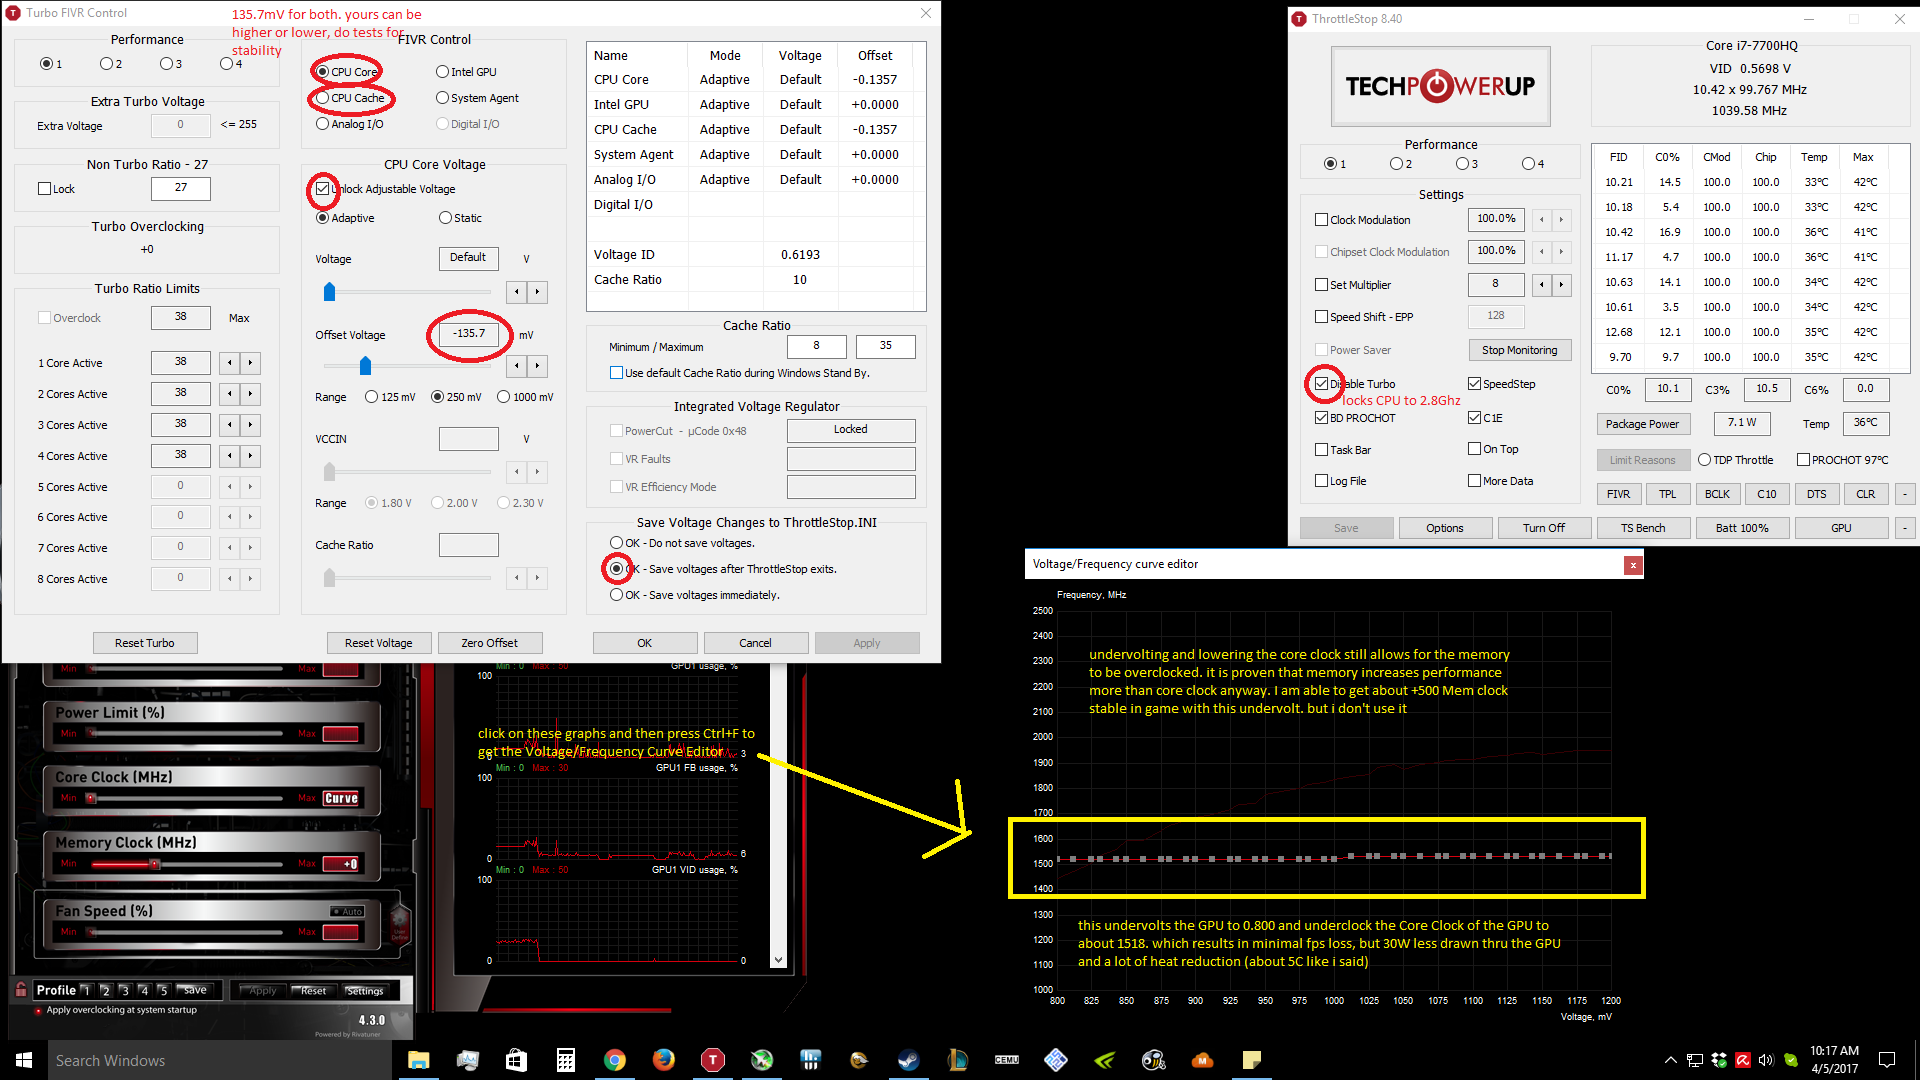Click the fan User Define gear icon
The image size is (1920, 1080).
(x=400, y=924)
